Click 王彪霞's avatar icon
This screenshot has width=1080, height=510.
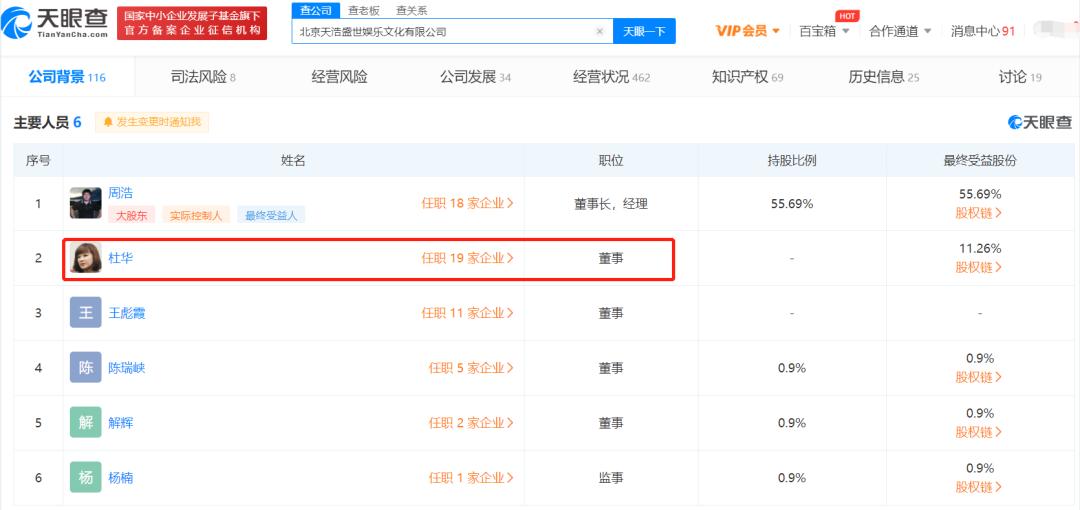[x=85, y=313]
